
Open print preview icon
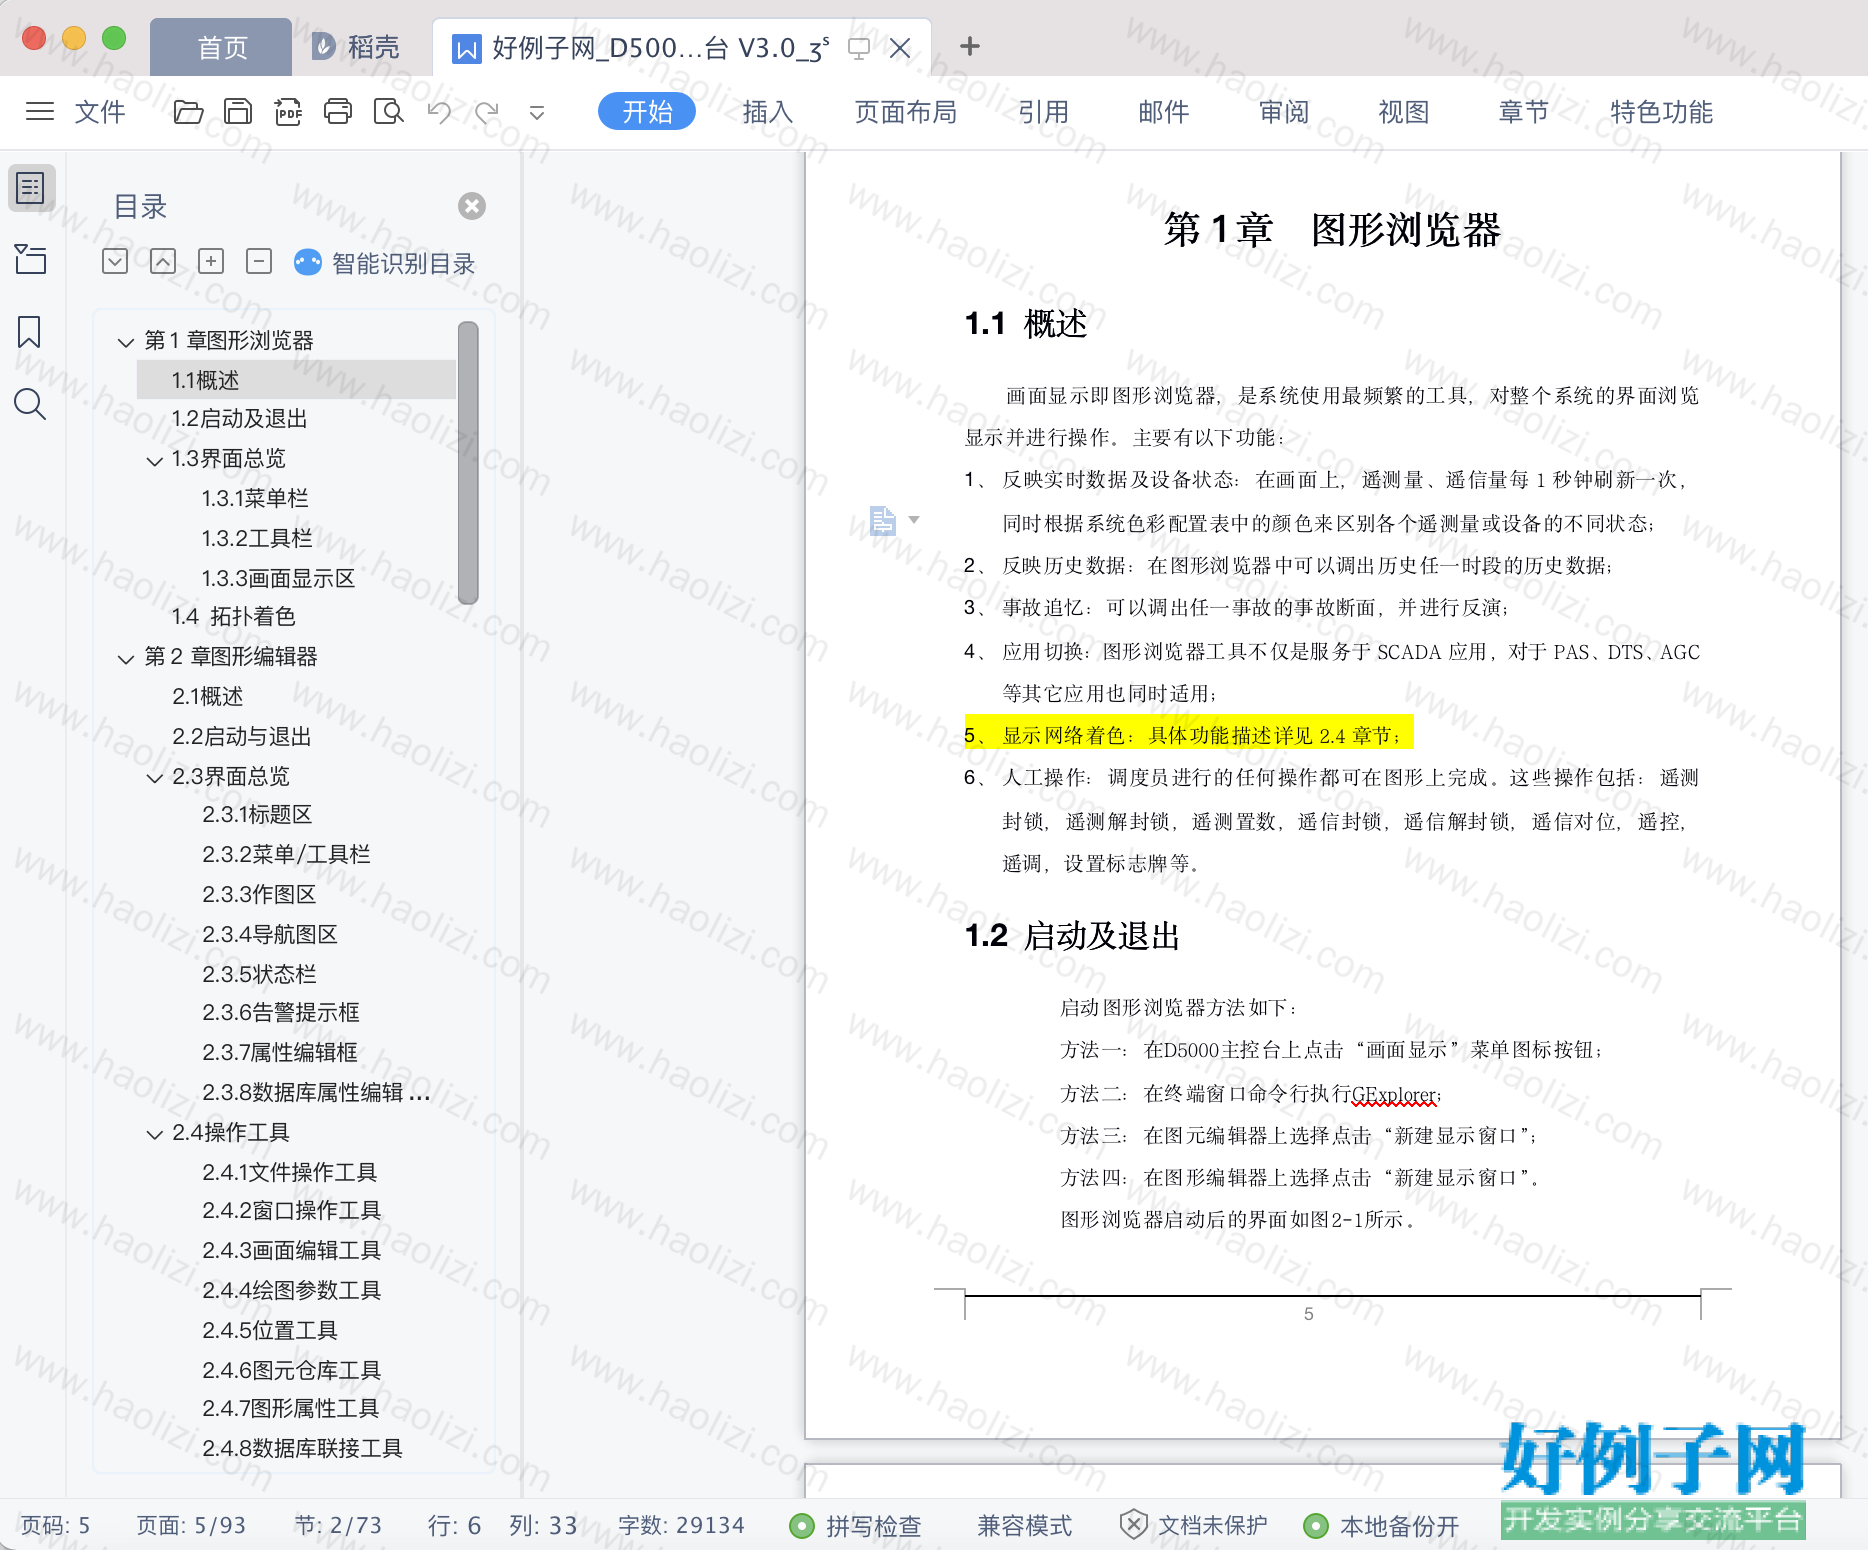(388, 111)
